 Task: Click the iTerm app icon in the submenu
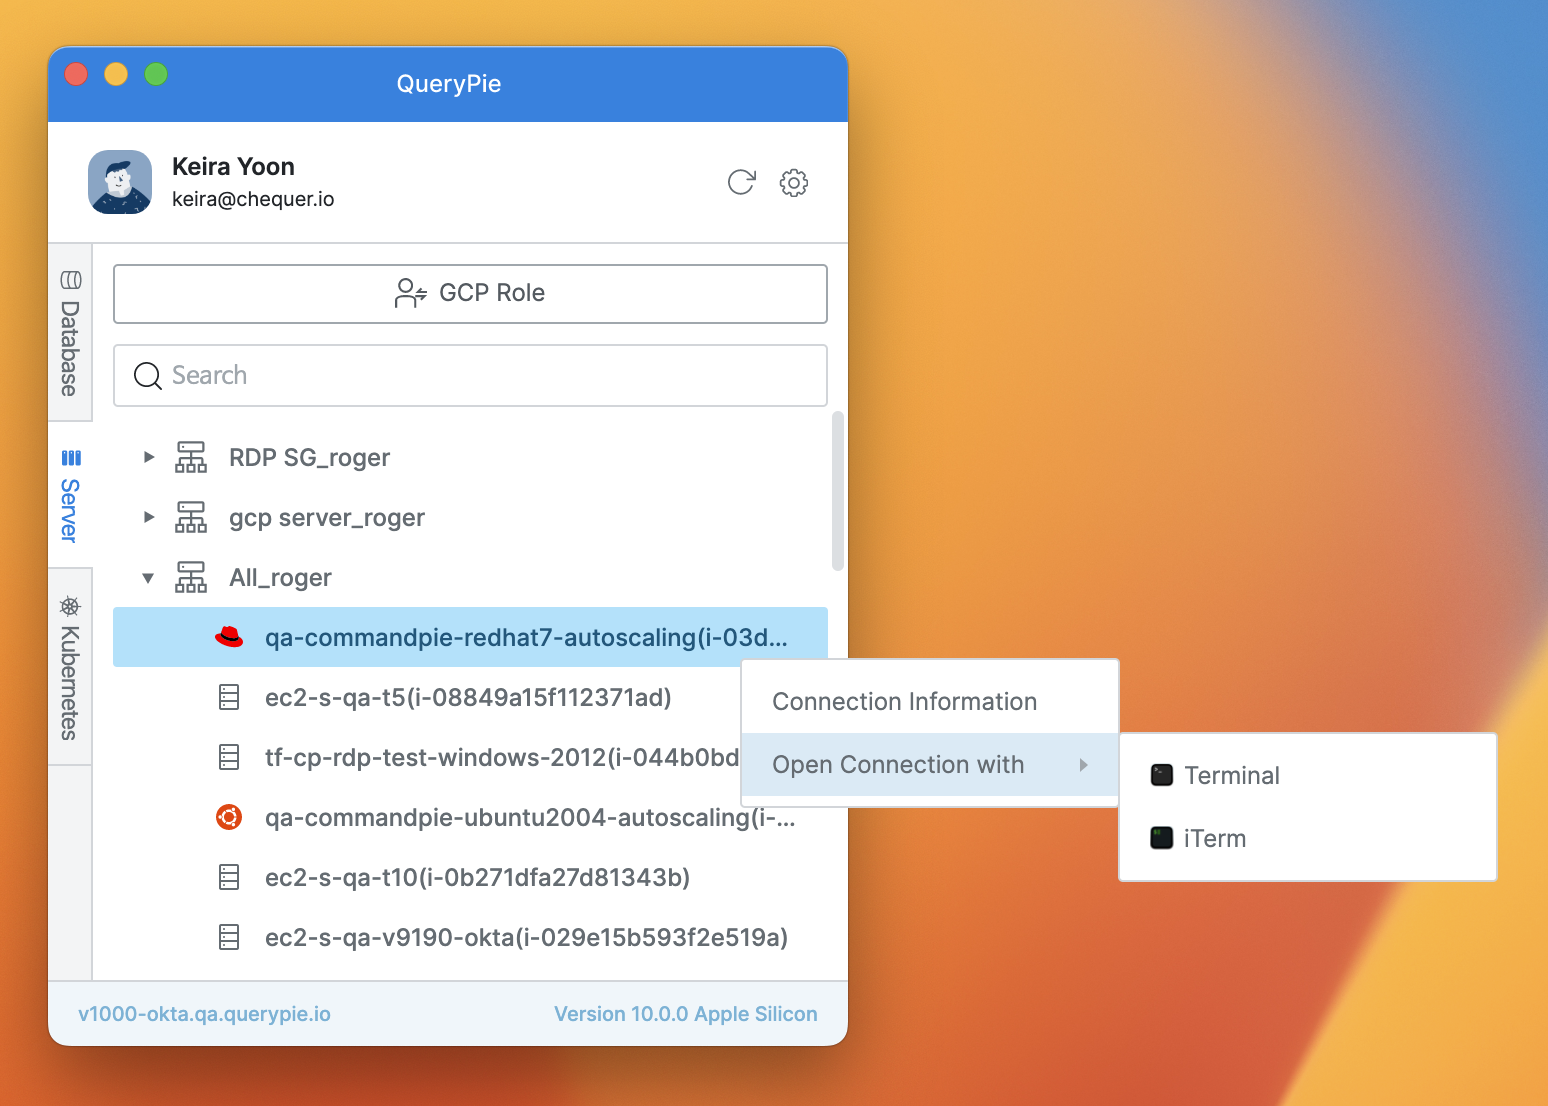pos(1162,838)
